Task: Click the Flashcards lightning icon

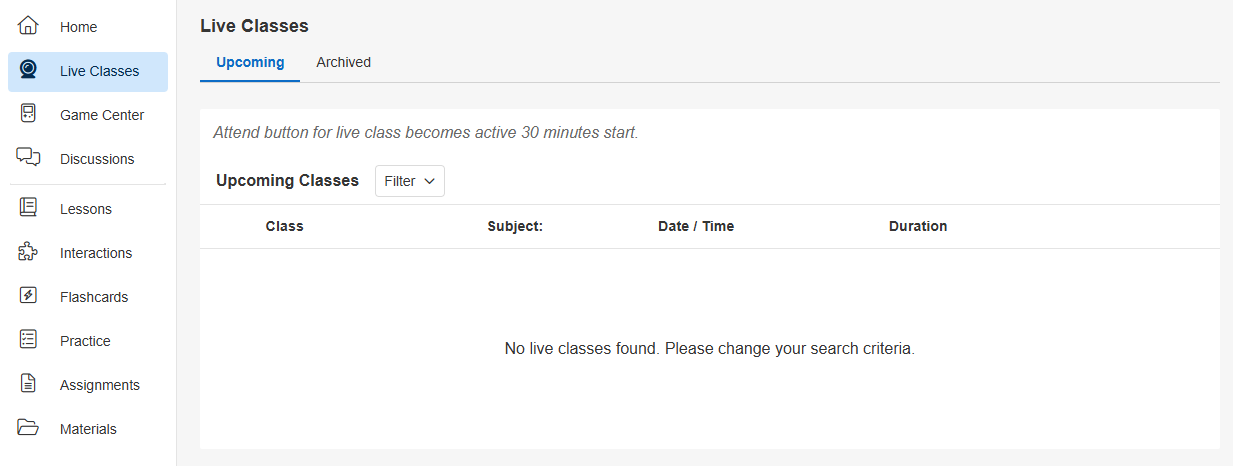Action: tap(28, 296)
